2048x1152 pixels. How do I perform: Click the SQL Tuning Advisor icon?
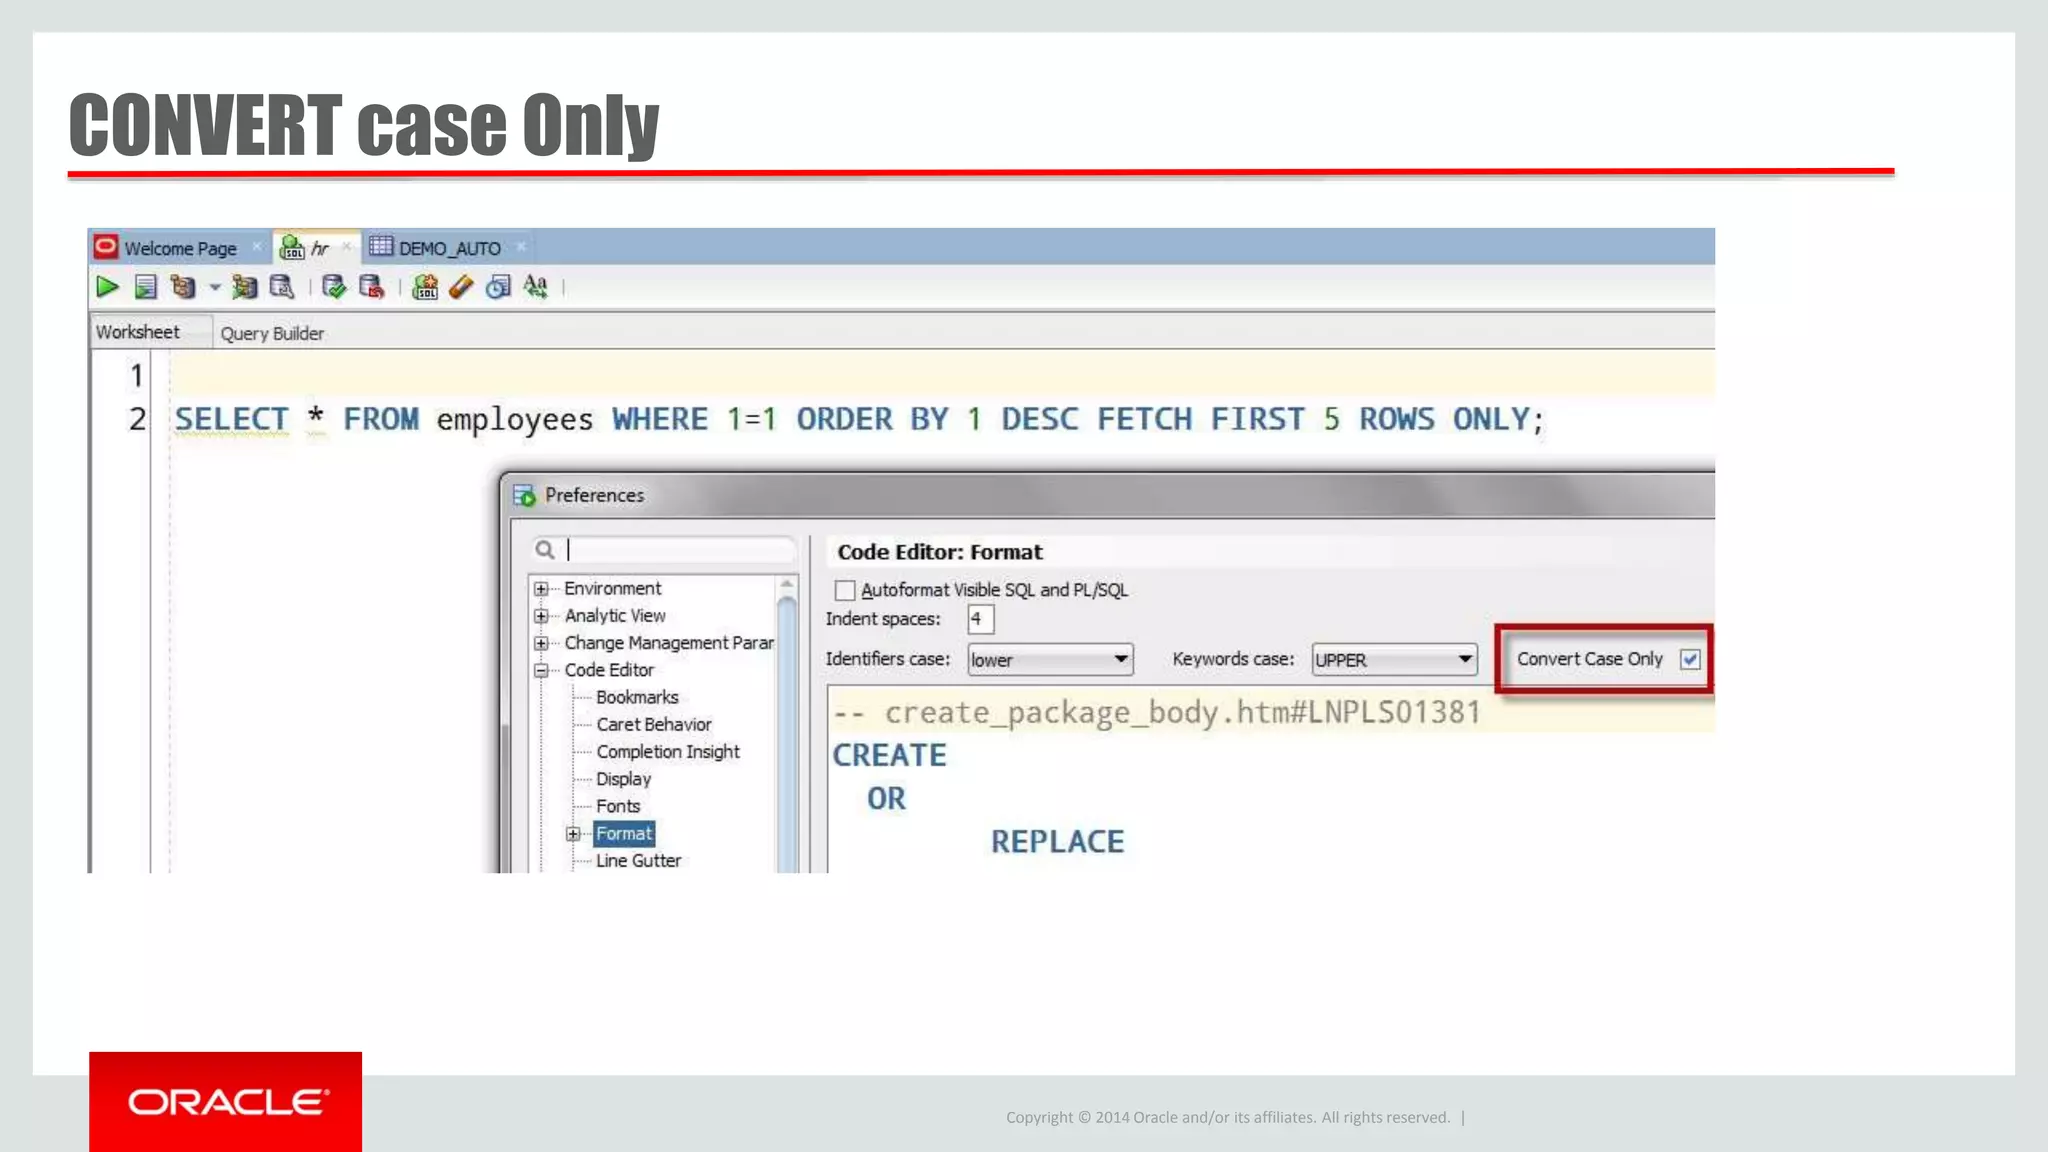coord(282,288)
